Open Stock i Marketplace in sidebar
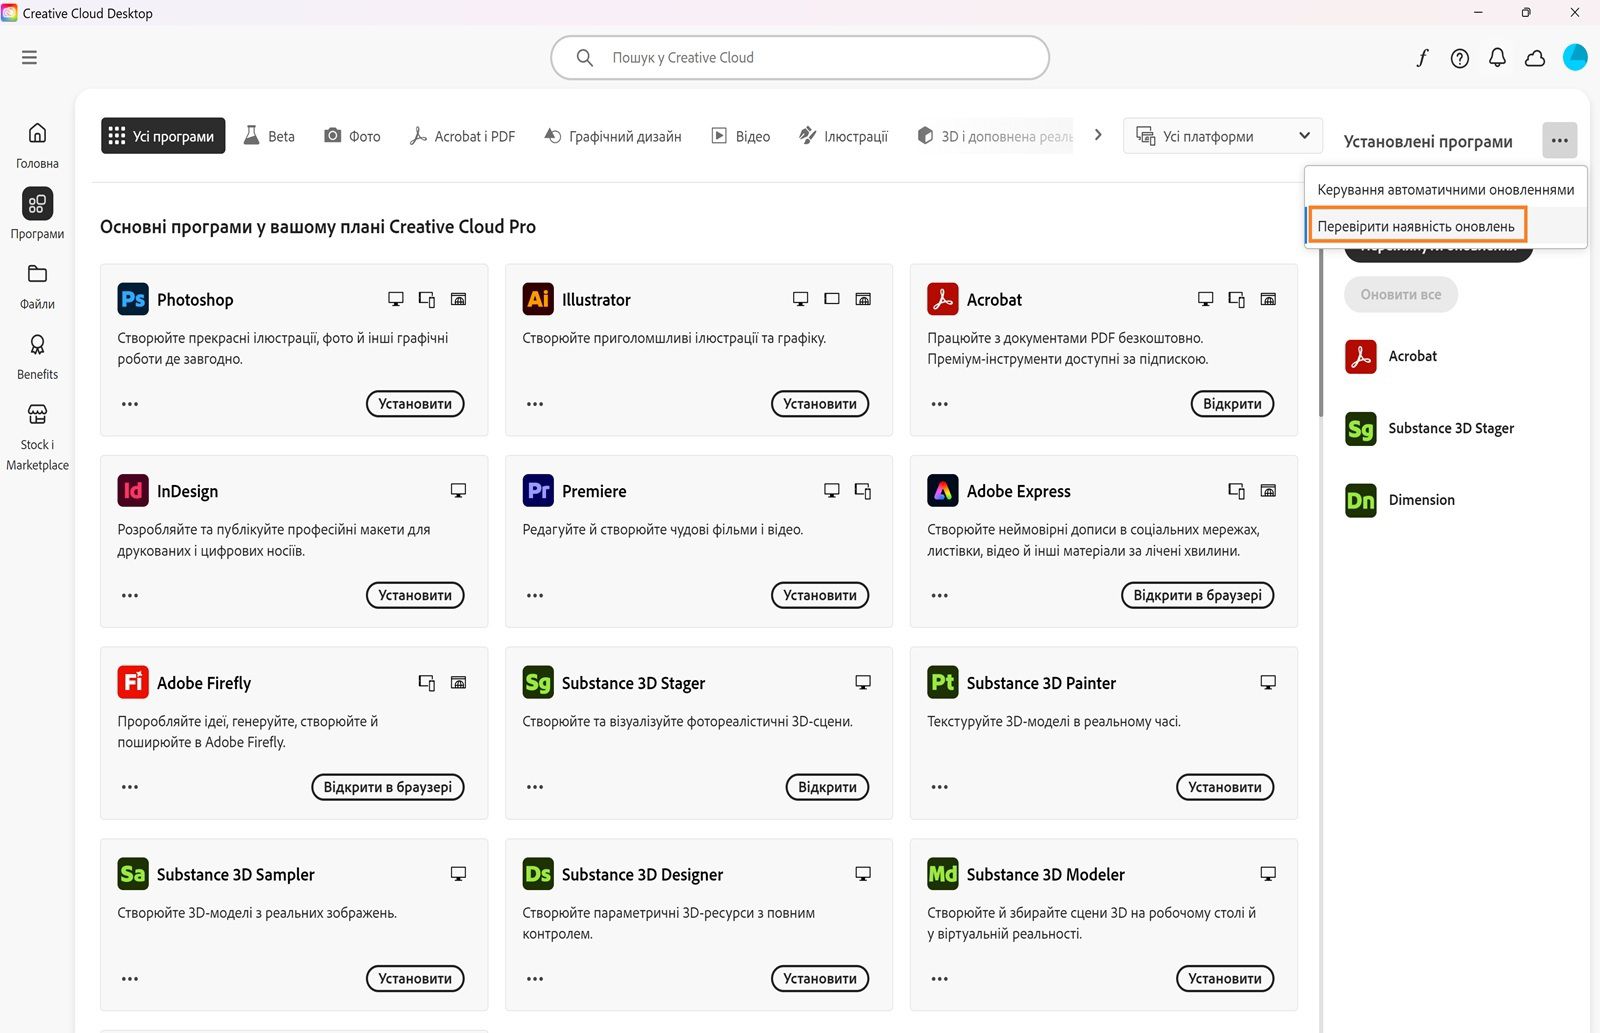Screen dimensions: 1600x1033 click(x=37, y=437)
